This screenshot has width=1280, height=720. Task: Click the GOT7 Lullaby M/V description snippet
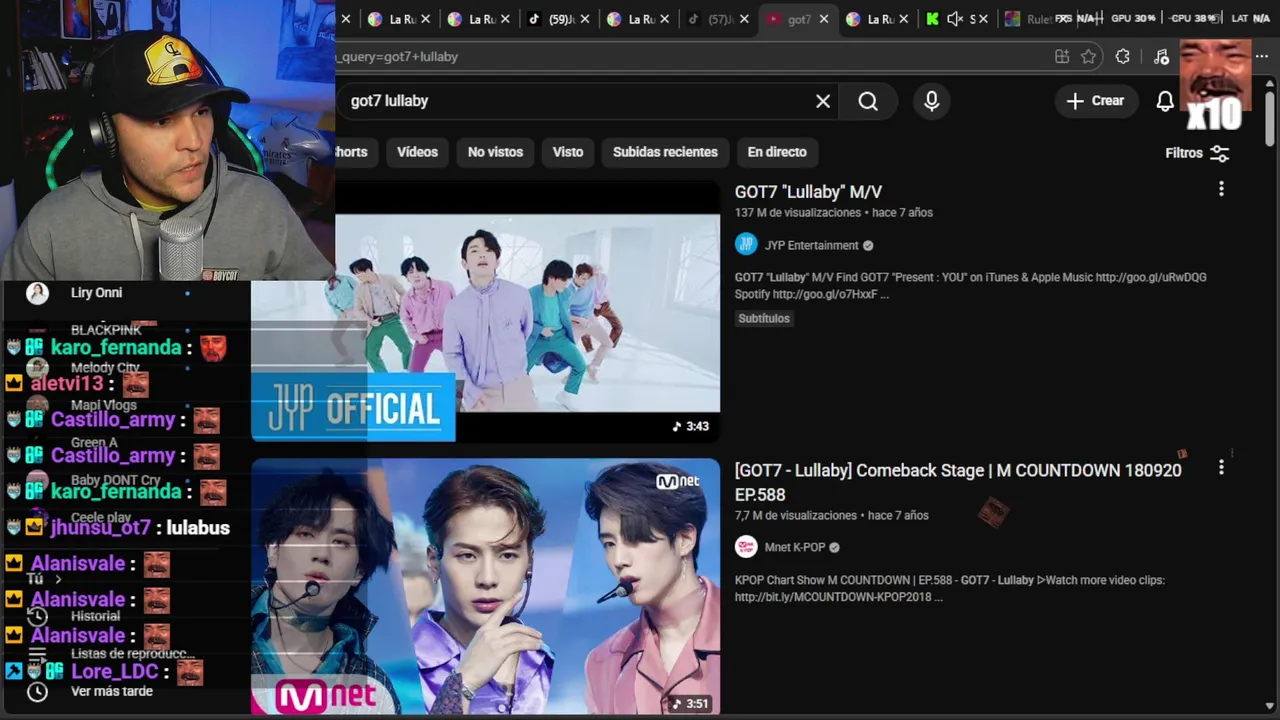[x=970, y=286]
